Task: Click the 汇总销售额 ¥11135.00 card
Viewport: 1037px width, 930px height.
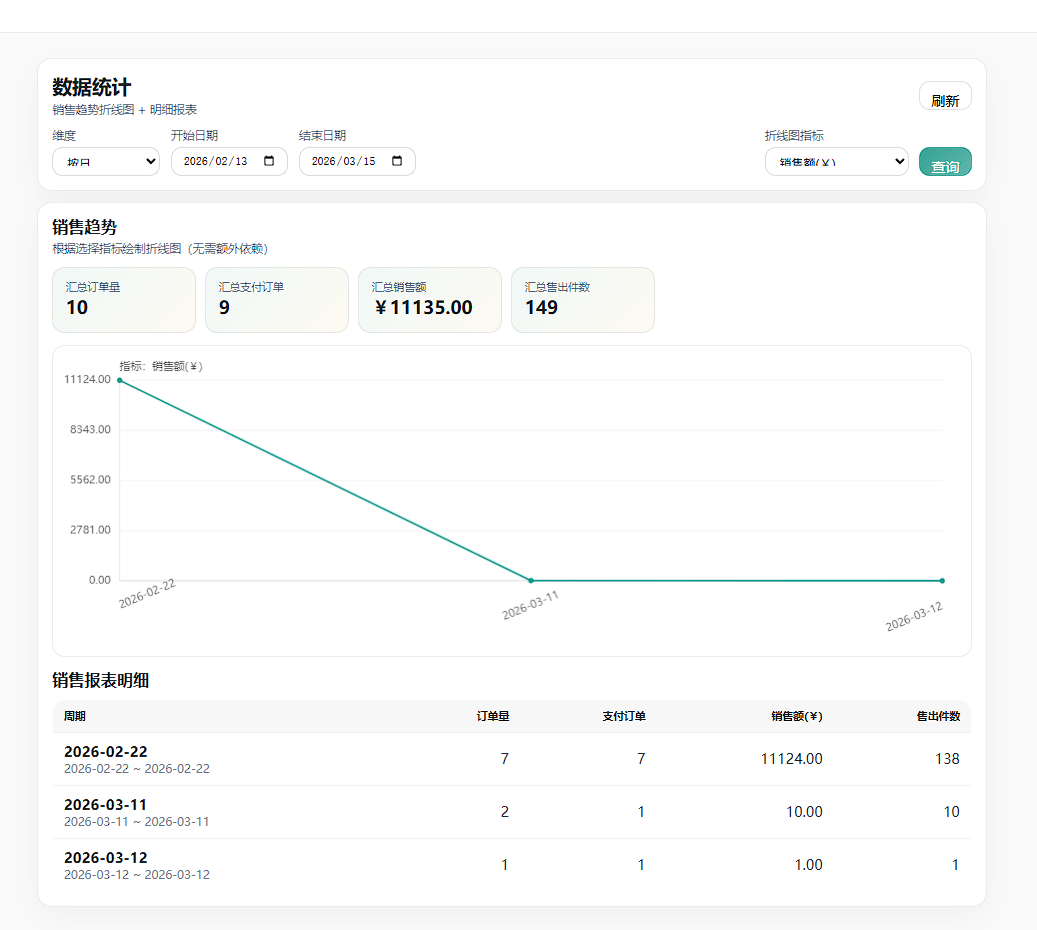Action: (430, 300)
